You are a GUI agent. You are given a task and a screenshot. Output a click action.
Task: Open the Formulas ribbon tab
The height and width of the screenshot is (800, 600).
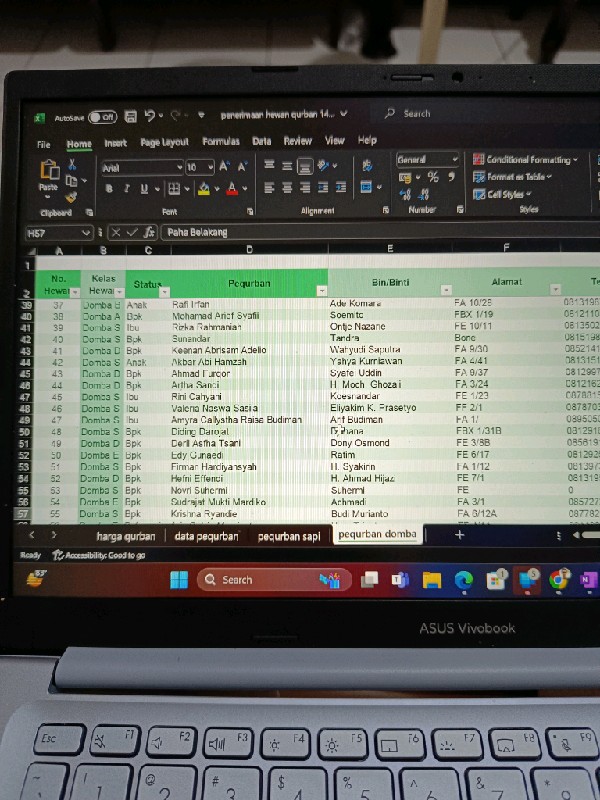pyautogui.click(x=220, y=142)
